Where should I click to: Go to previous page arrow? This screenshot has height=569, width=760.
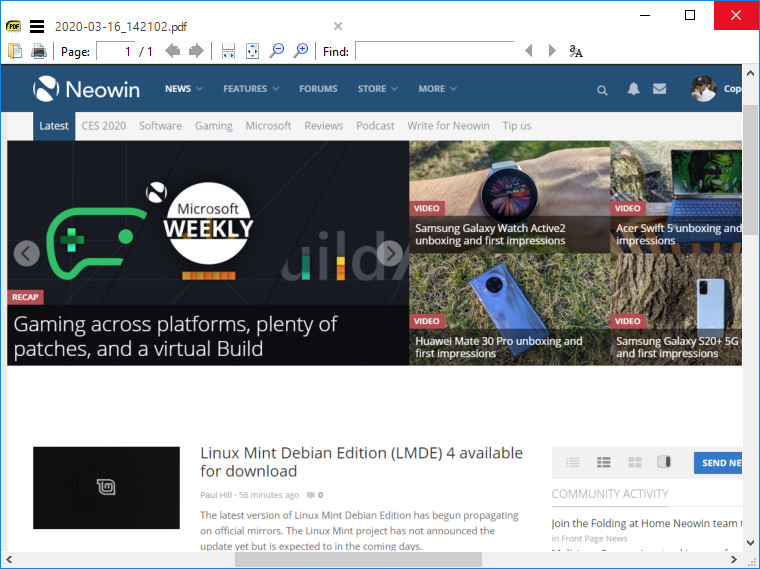(x=173, y=50)
